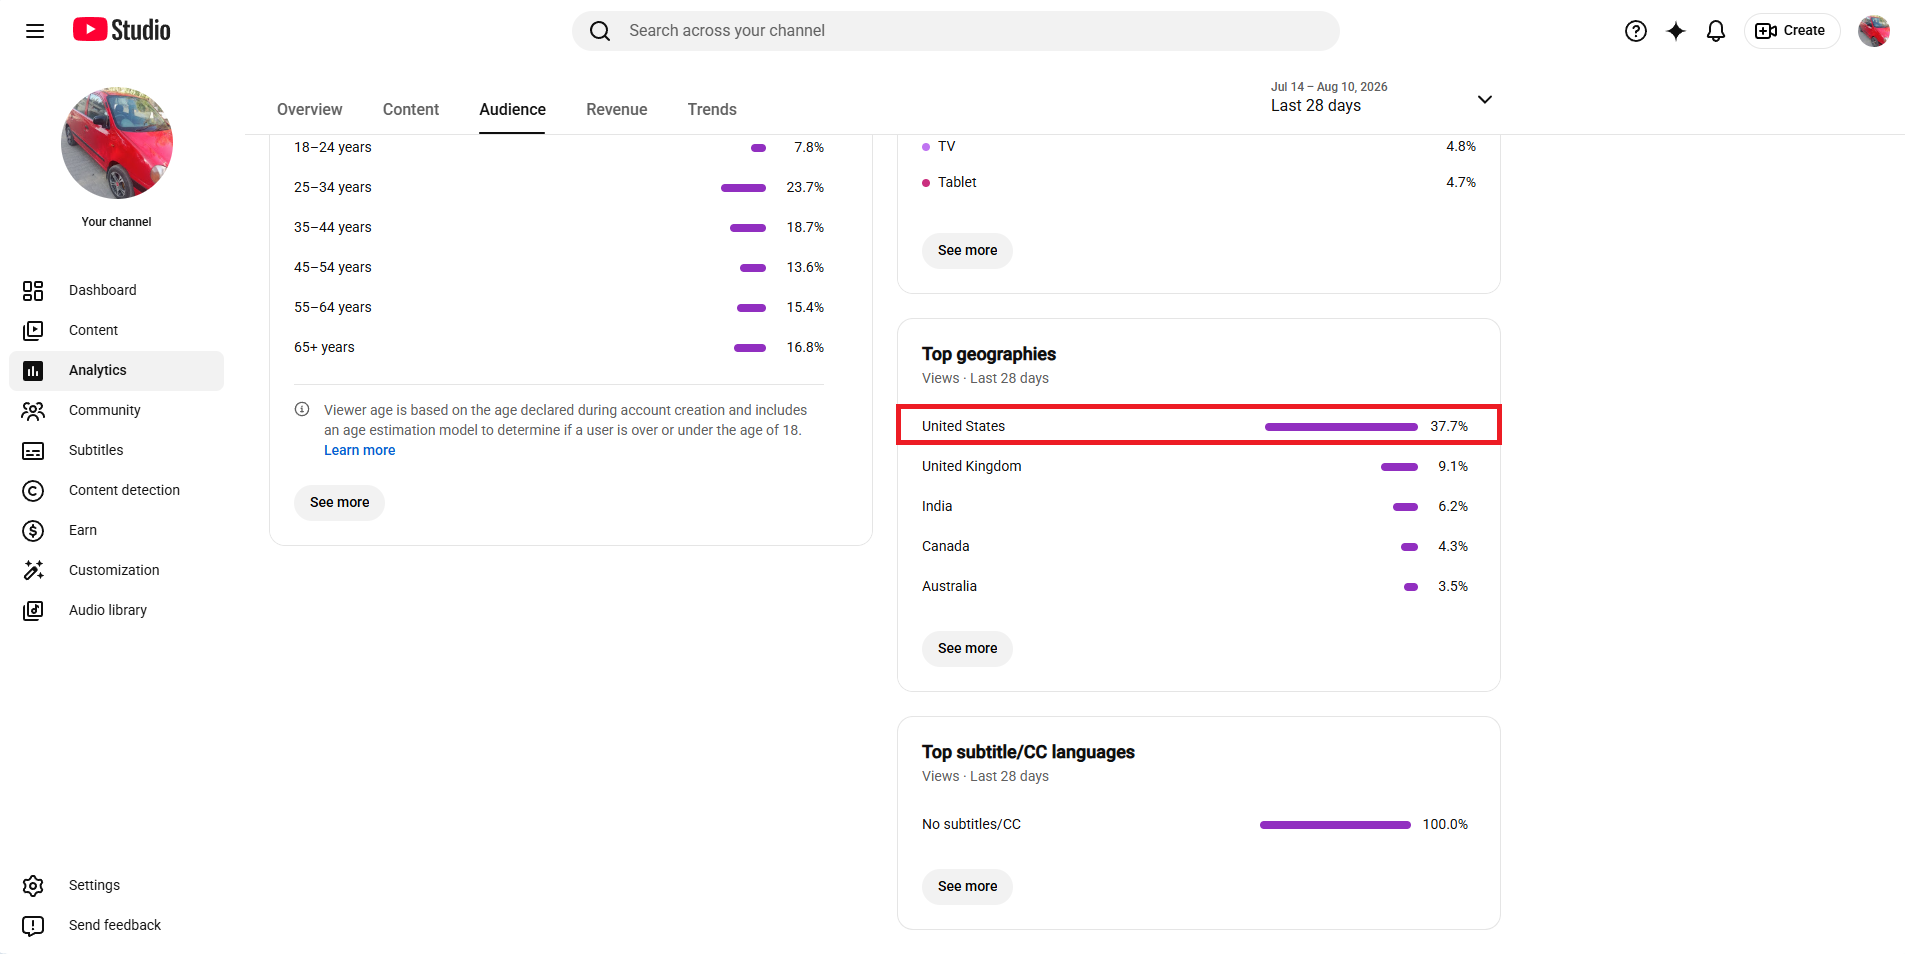Click the sparkle Ask Studio icon
This screenshot has height=954, width=1905.
click(x=1676, y=31)
